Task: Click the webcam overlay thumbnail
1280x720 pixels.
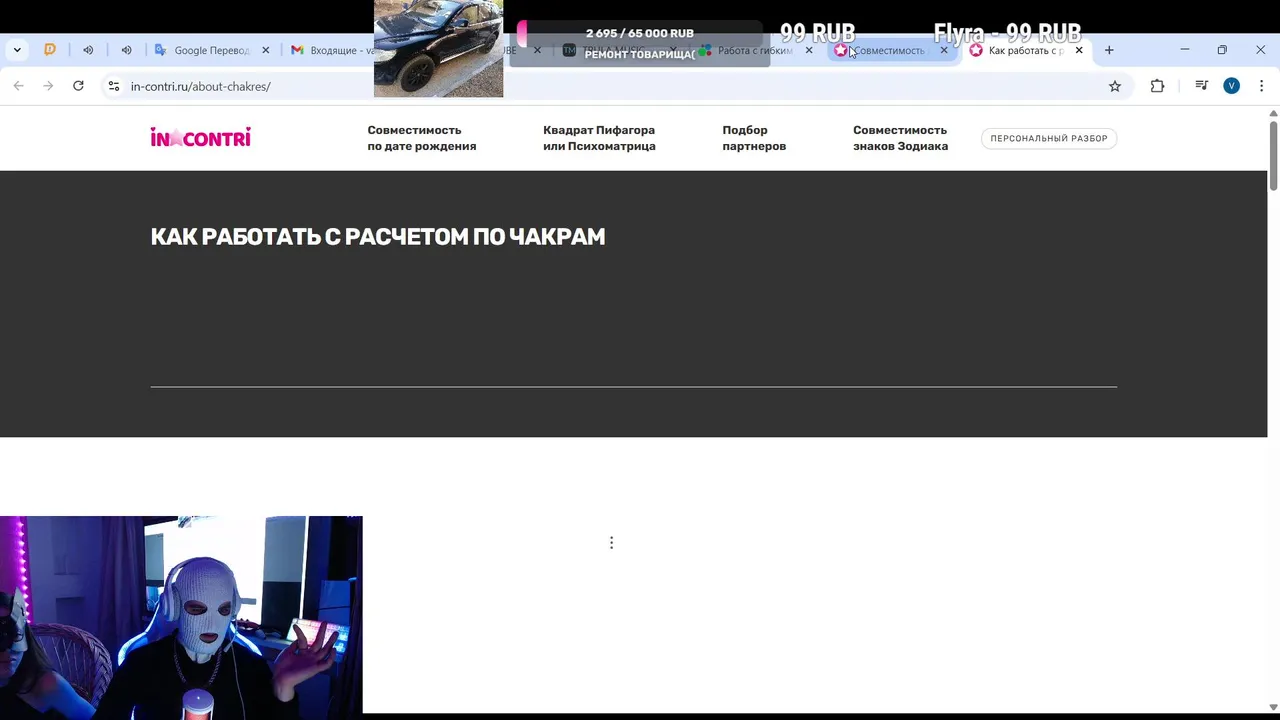Action: coord(181,617)
